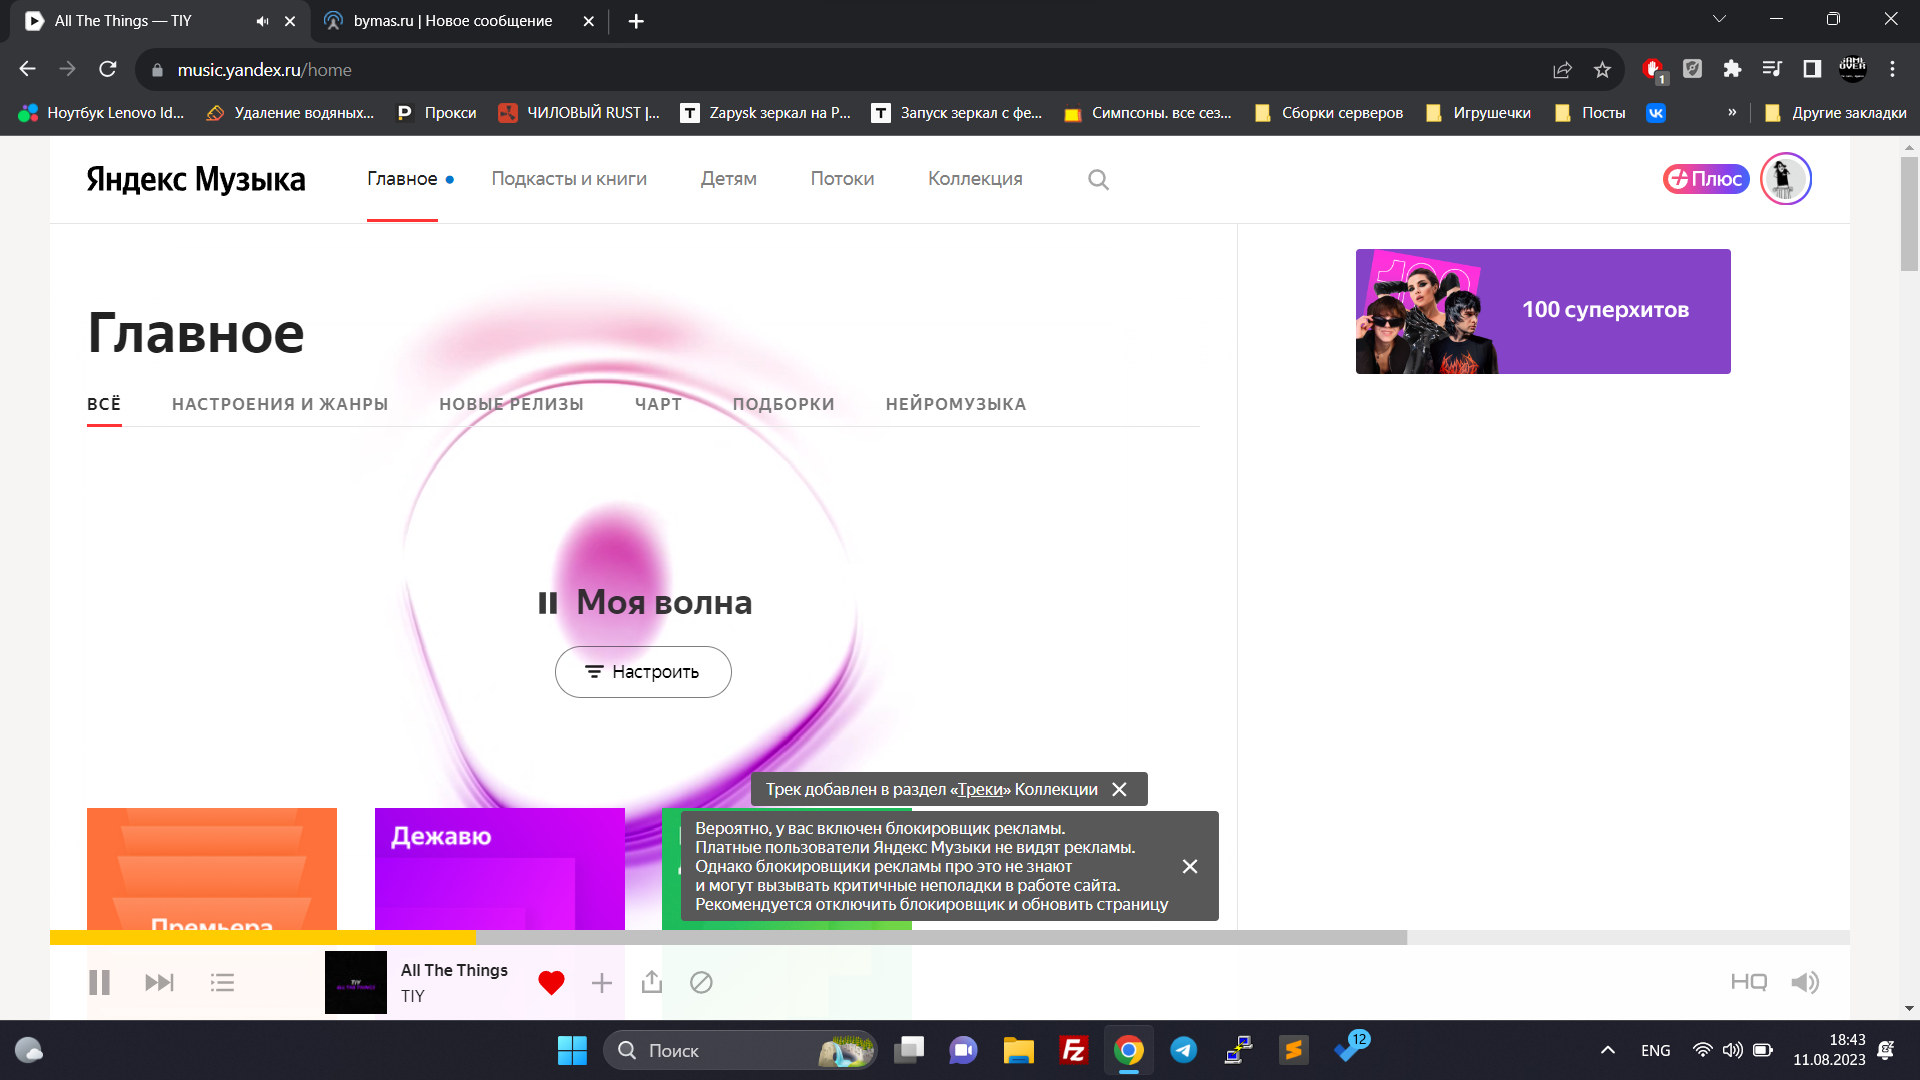Open Telegram from the taskbar

point(1184,1050)
